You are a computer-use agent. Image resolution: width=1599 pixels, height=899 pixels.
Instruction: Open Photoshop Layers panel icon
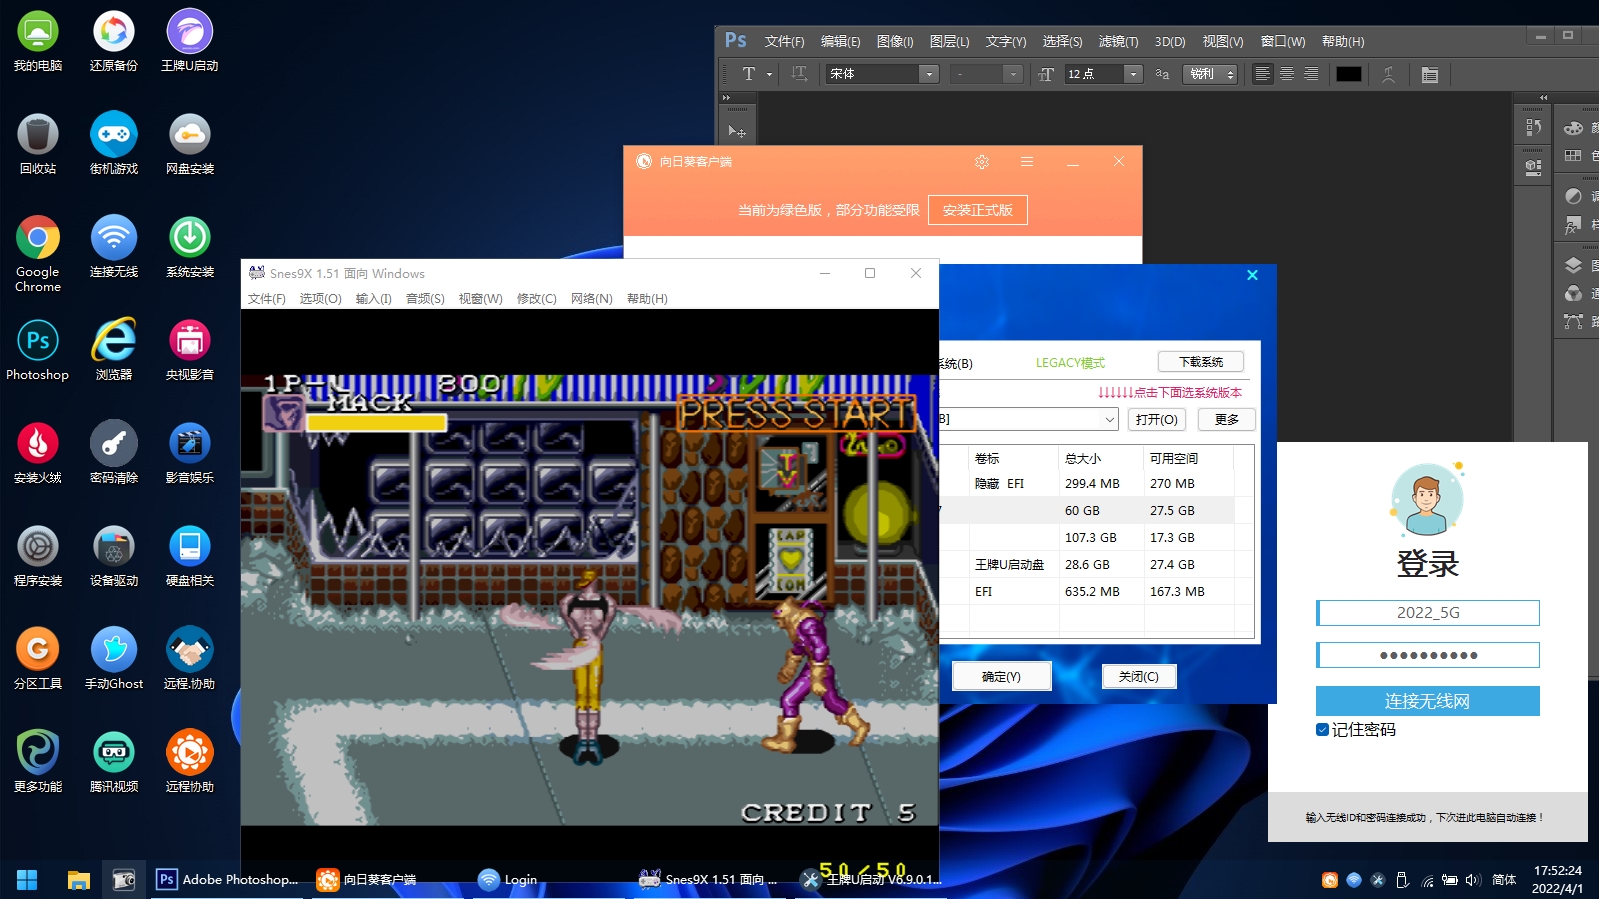coord(1573,265)
